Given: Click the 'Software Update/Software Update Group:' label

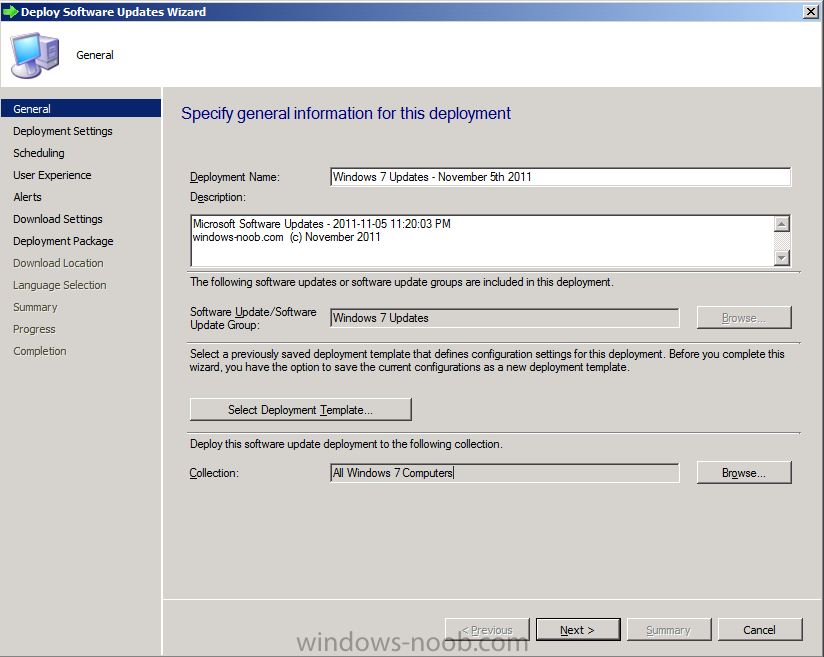Looking at the screenshot, I should point(253,319).
